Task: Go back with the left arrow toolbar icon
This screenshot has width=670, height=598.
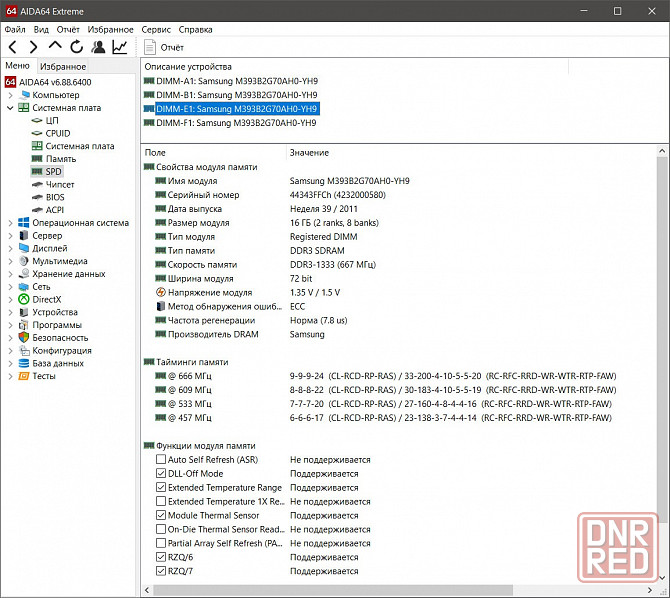Action: (x=13, y=47)
